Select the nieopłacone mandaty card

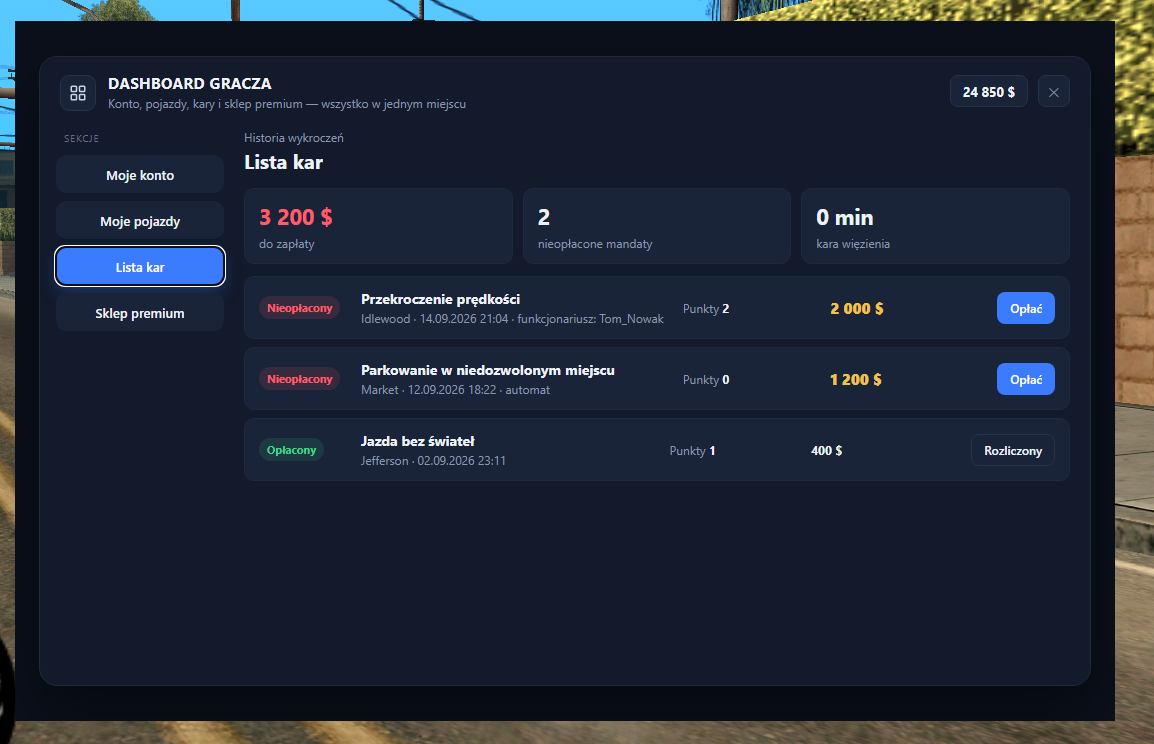[x=656, y=226]
